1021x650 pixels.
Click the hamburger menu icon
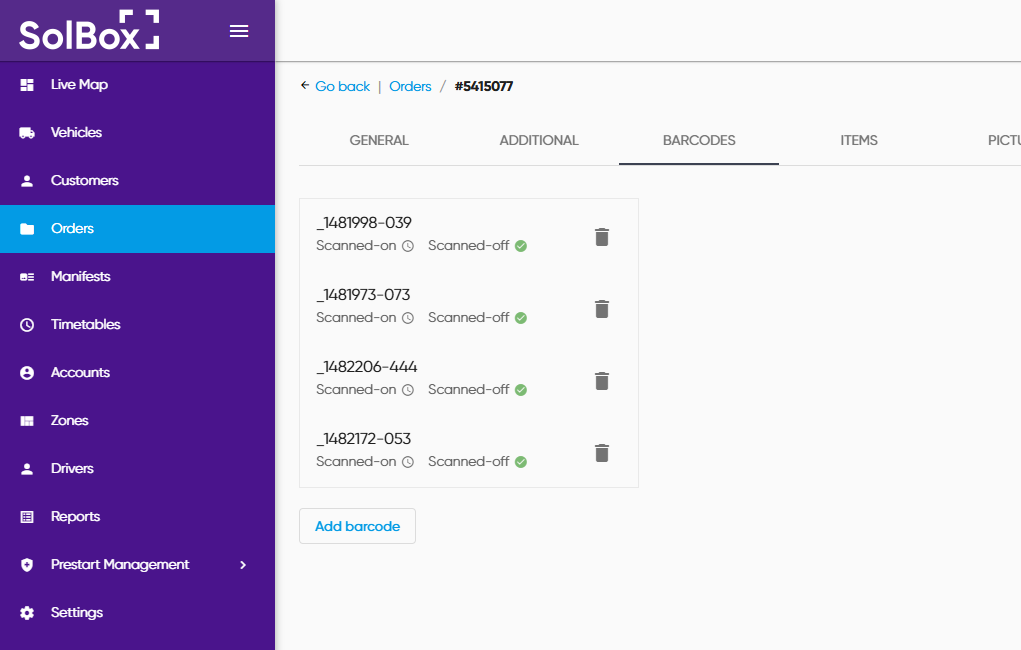(x=239, y=31)
